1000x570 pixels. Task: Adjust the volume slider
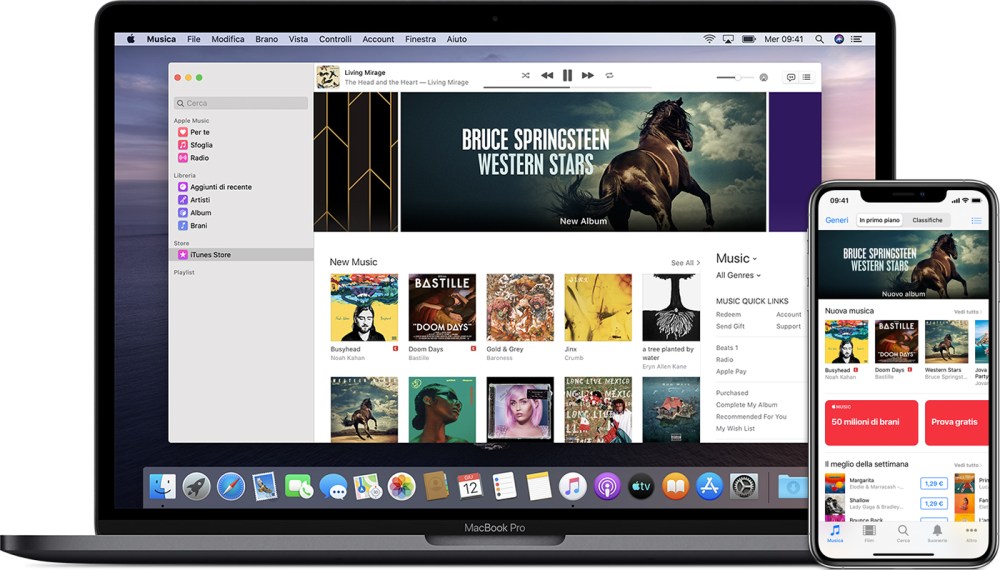point(735,78)
